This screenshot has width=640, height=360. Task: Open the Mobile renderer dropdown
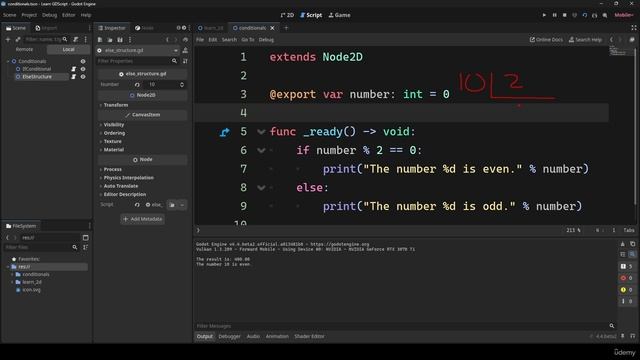point(624,15)
